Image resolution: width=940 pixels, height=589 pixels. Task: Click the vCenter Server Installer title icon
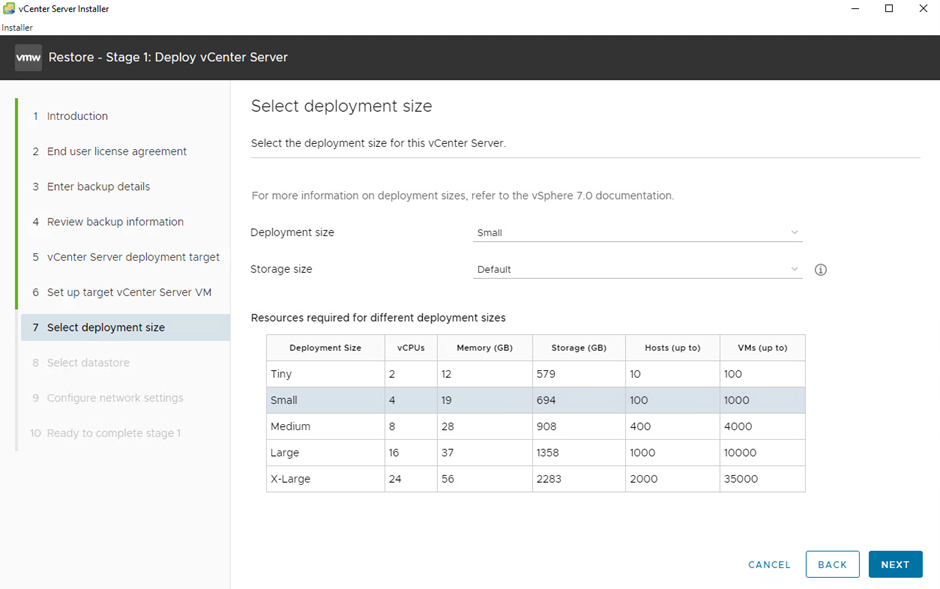9,9
